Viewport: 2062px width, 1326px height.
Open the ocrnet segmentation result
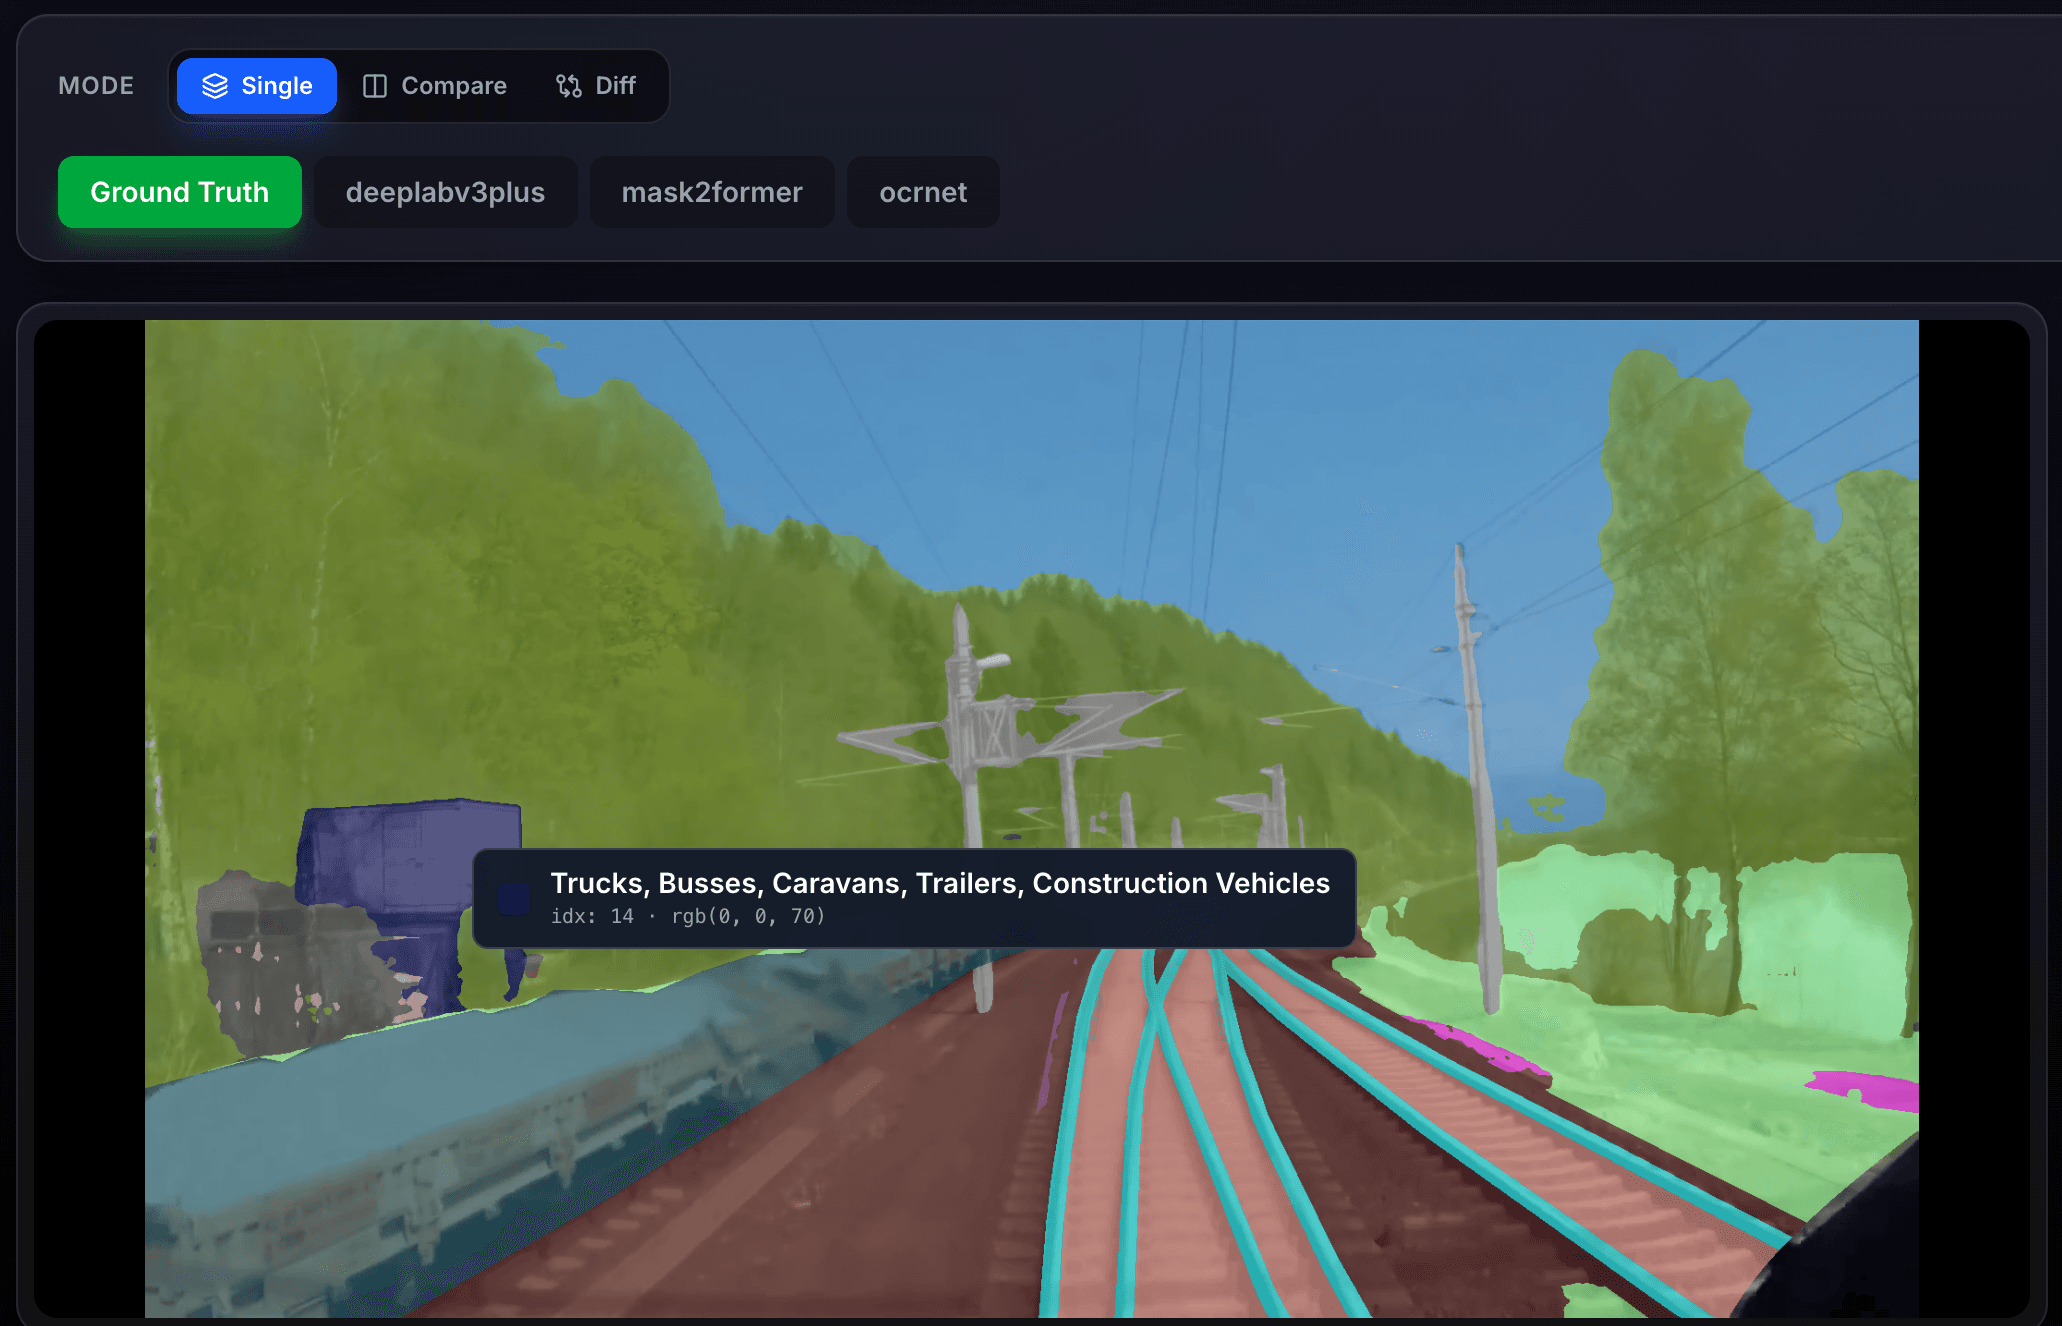pos(922,192)
